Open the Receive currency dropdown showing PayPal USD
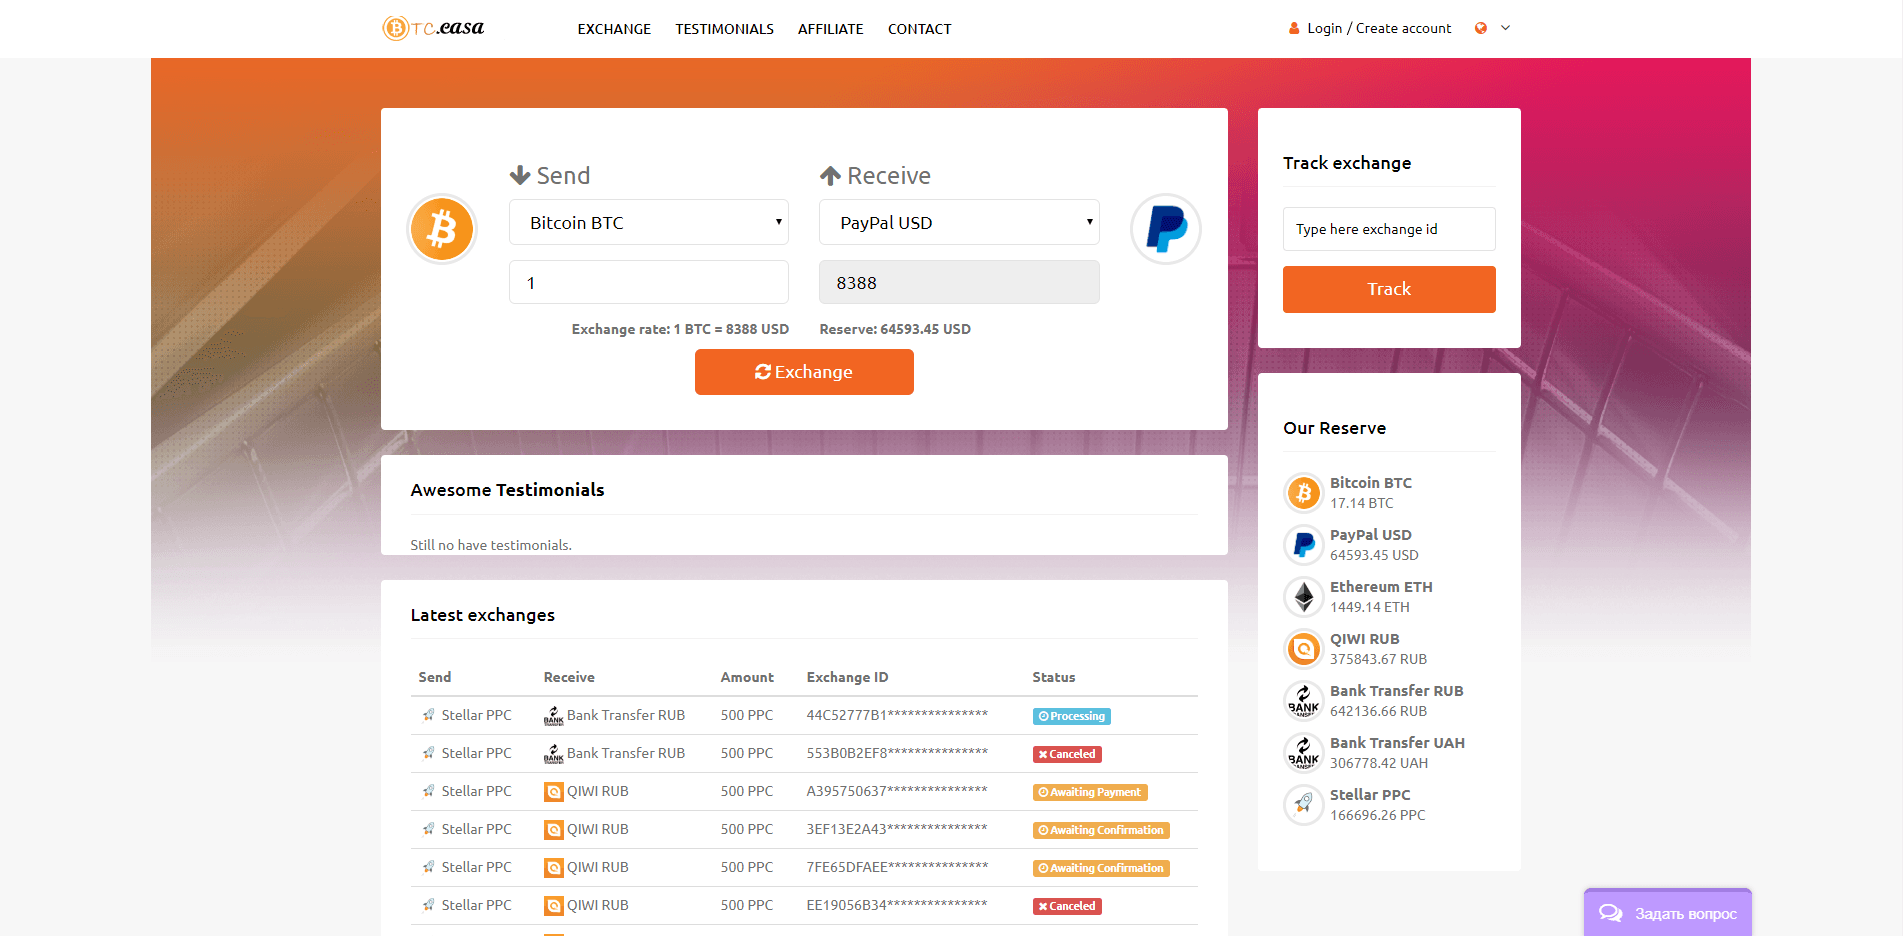The width and height of the screenshot is (1903, 936). pyautogui.click(x=958, y=222)
